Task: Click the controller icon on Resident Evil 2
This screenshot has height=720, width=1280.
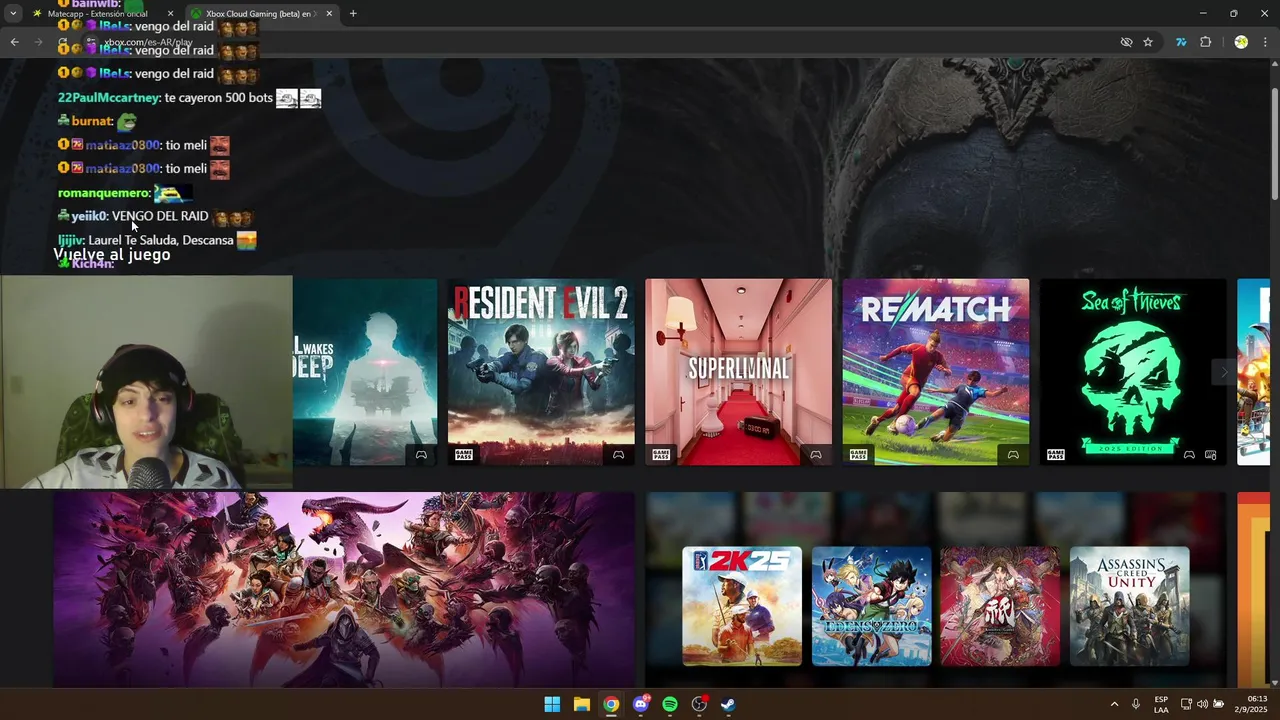Action: (x=618, y=455)
